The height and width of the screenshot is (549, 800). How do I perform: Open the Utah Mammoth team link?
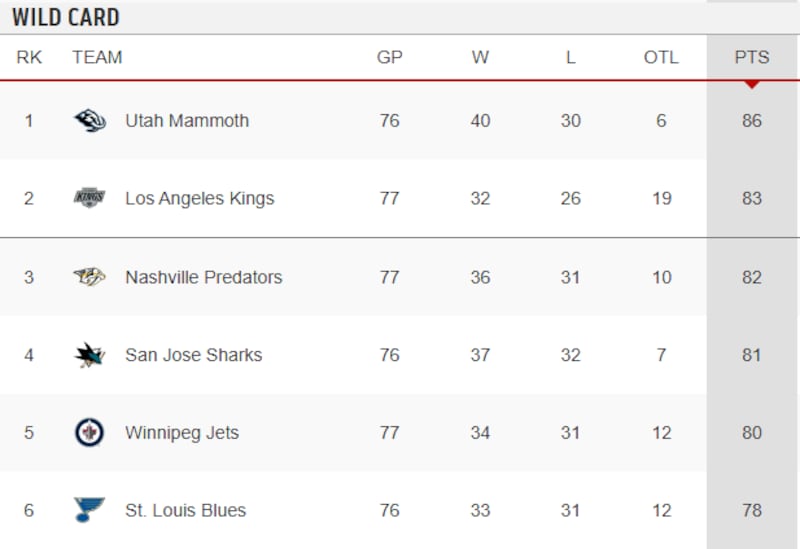tap(187, 121)
